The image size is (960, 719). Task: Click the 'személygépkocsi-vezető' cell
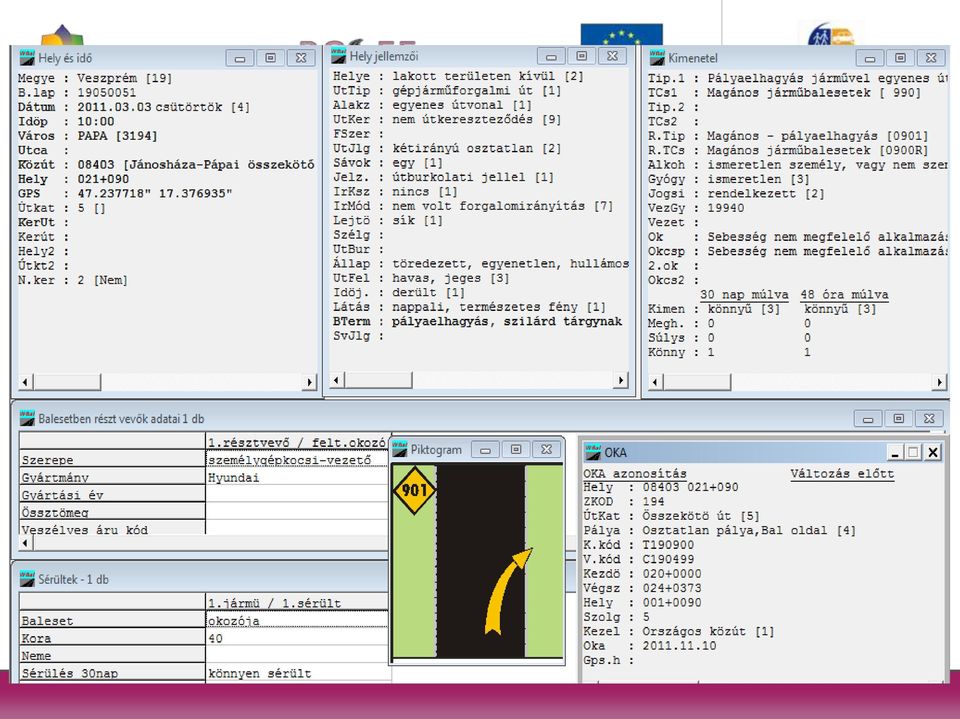[x=297, y=459]
